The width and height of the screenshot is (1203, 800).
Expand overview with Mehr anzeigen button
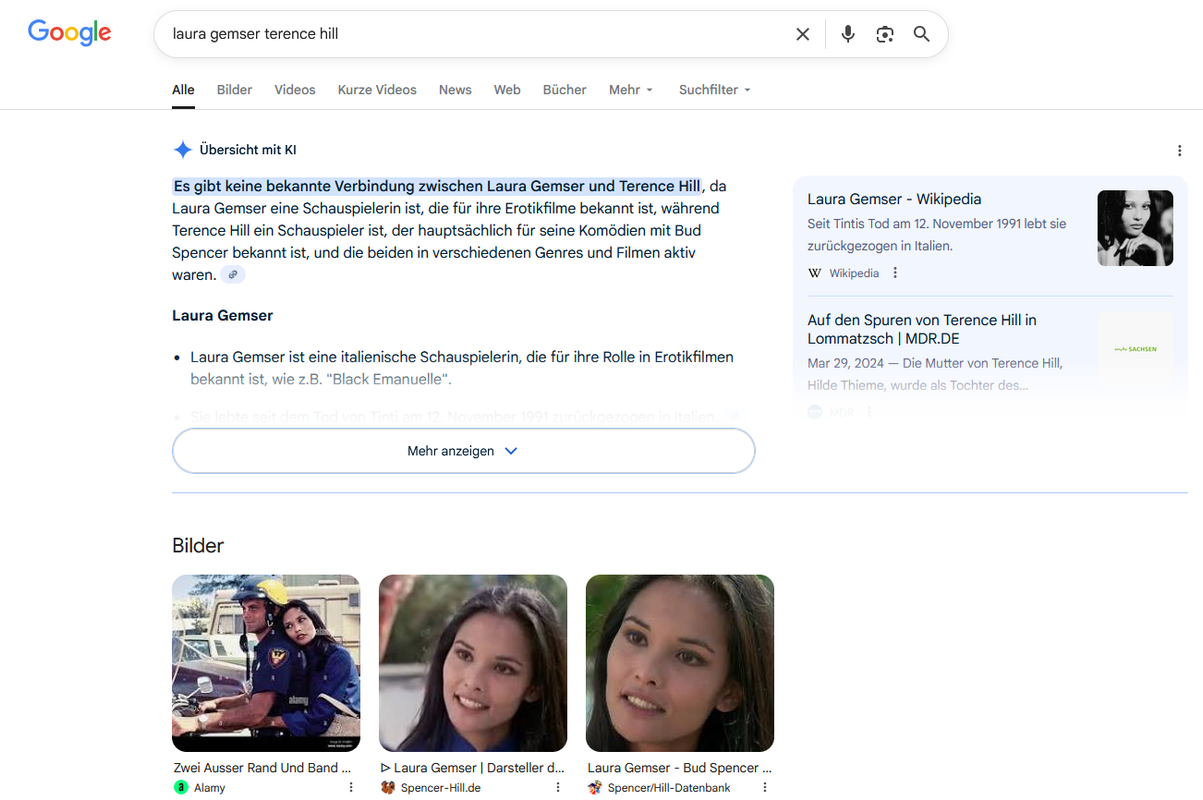(x=463, y=451)
